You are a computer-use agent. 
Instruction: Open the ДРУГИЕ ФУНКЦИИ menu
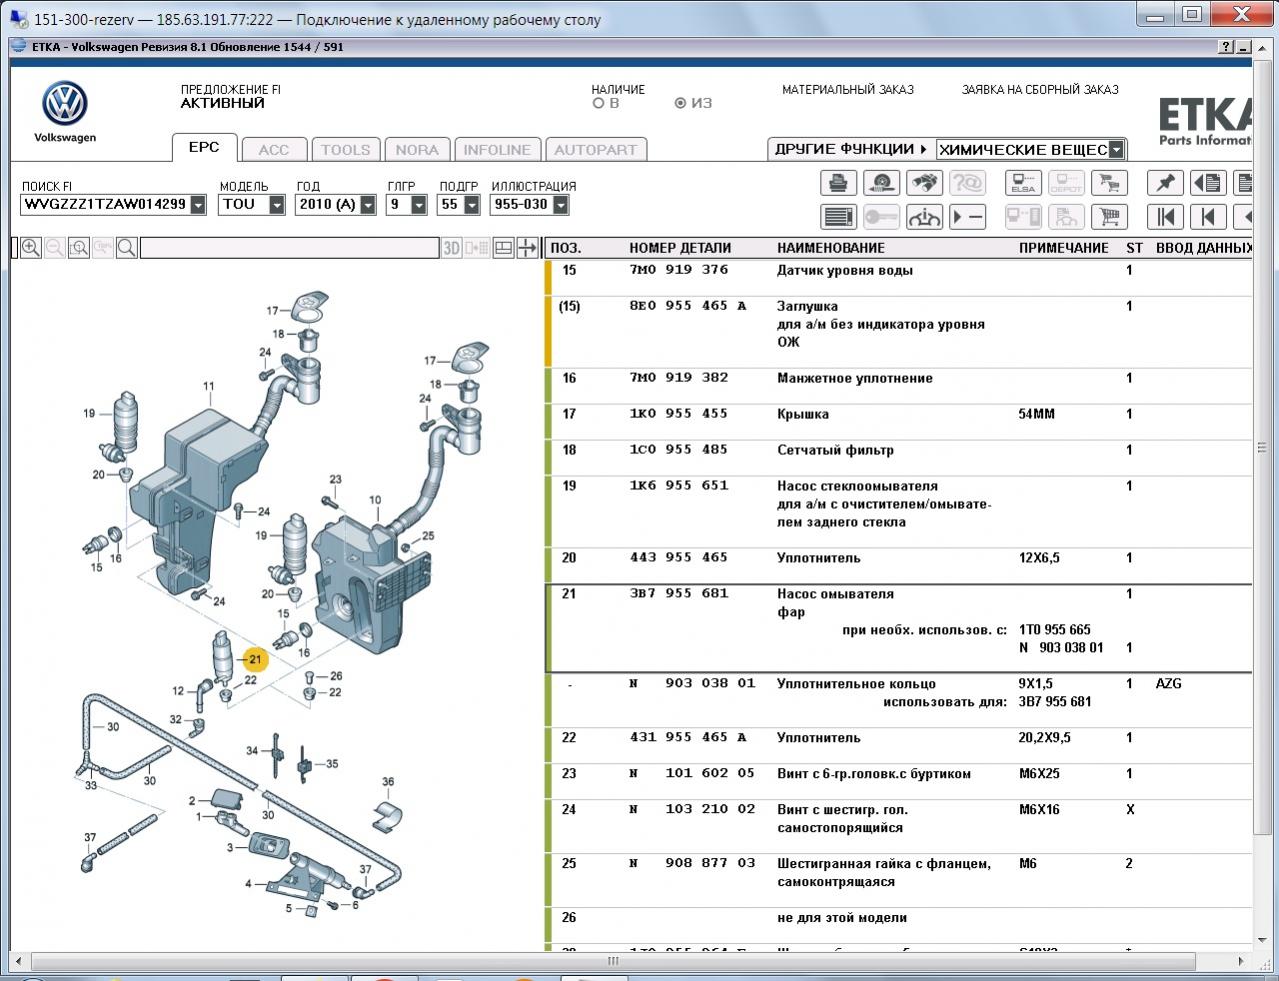pos(850,149)
